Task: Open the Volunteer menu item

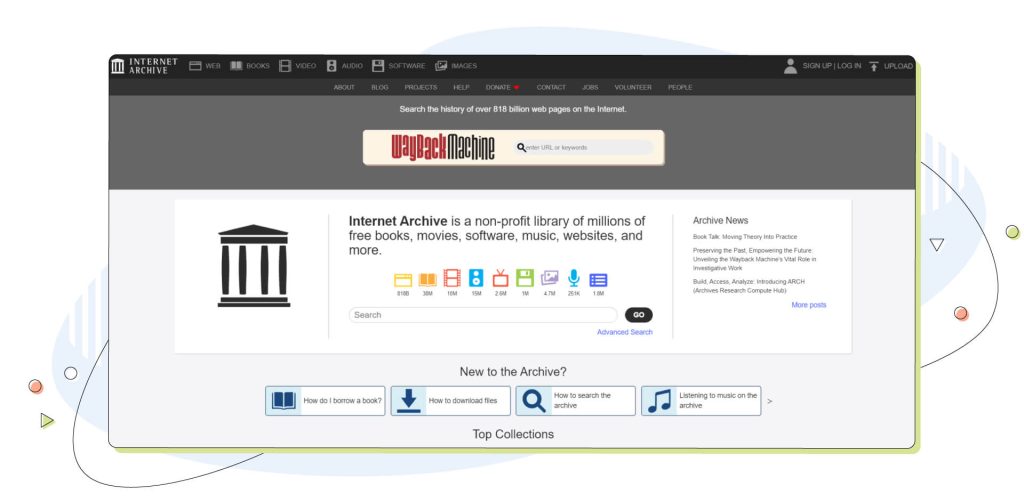Action: pos(633,87)
